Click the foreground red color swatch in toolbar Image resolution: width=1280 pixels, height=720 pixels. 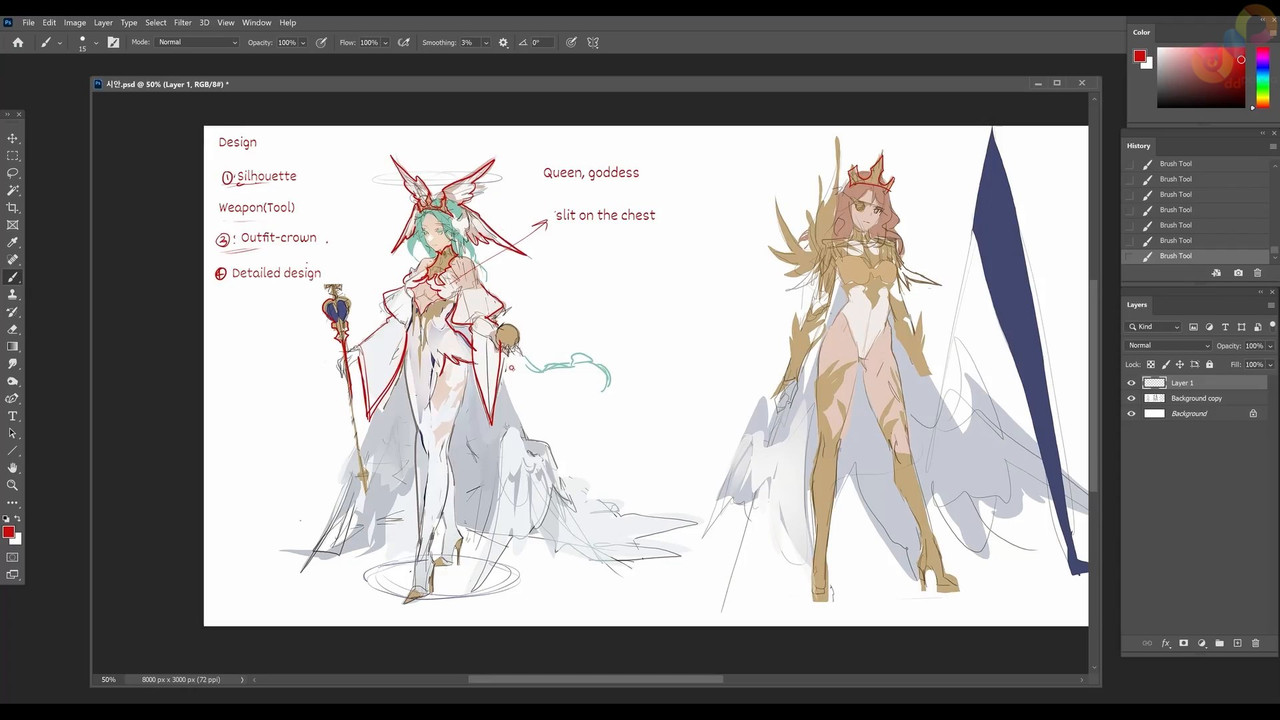(x=8, y=533)
